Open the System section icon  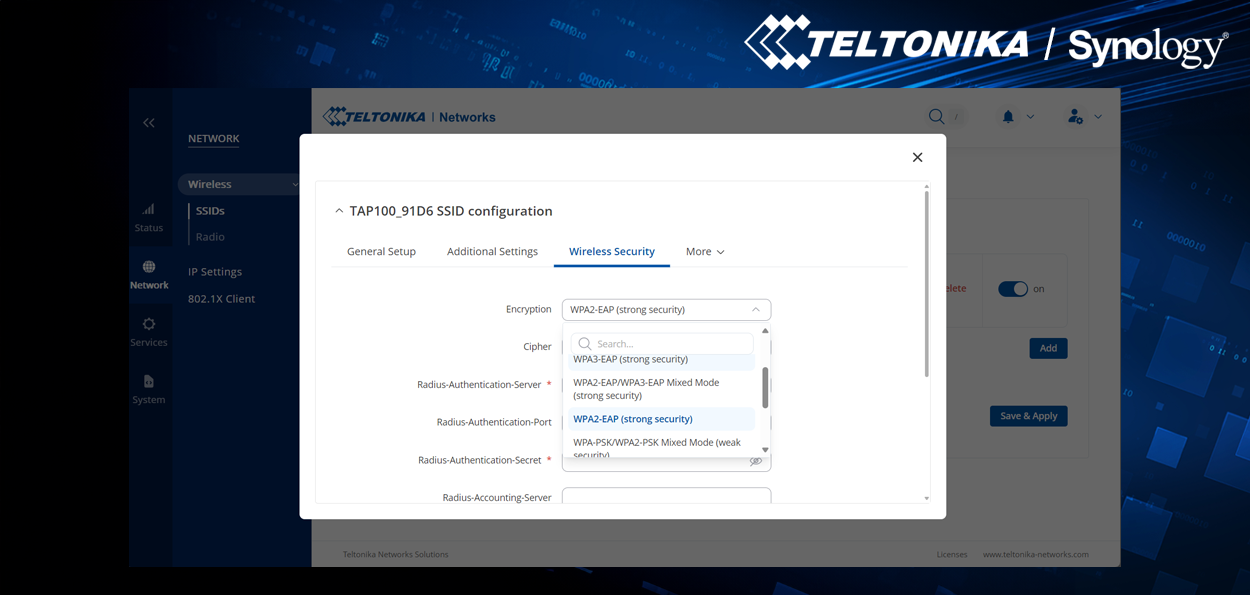(x=149, y=381)
